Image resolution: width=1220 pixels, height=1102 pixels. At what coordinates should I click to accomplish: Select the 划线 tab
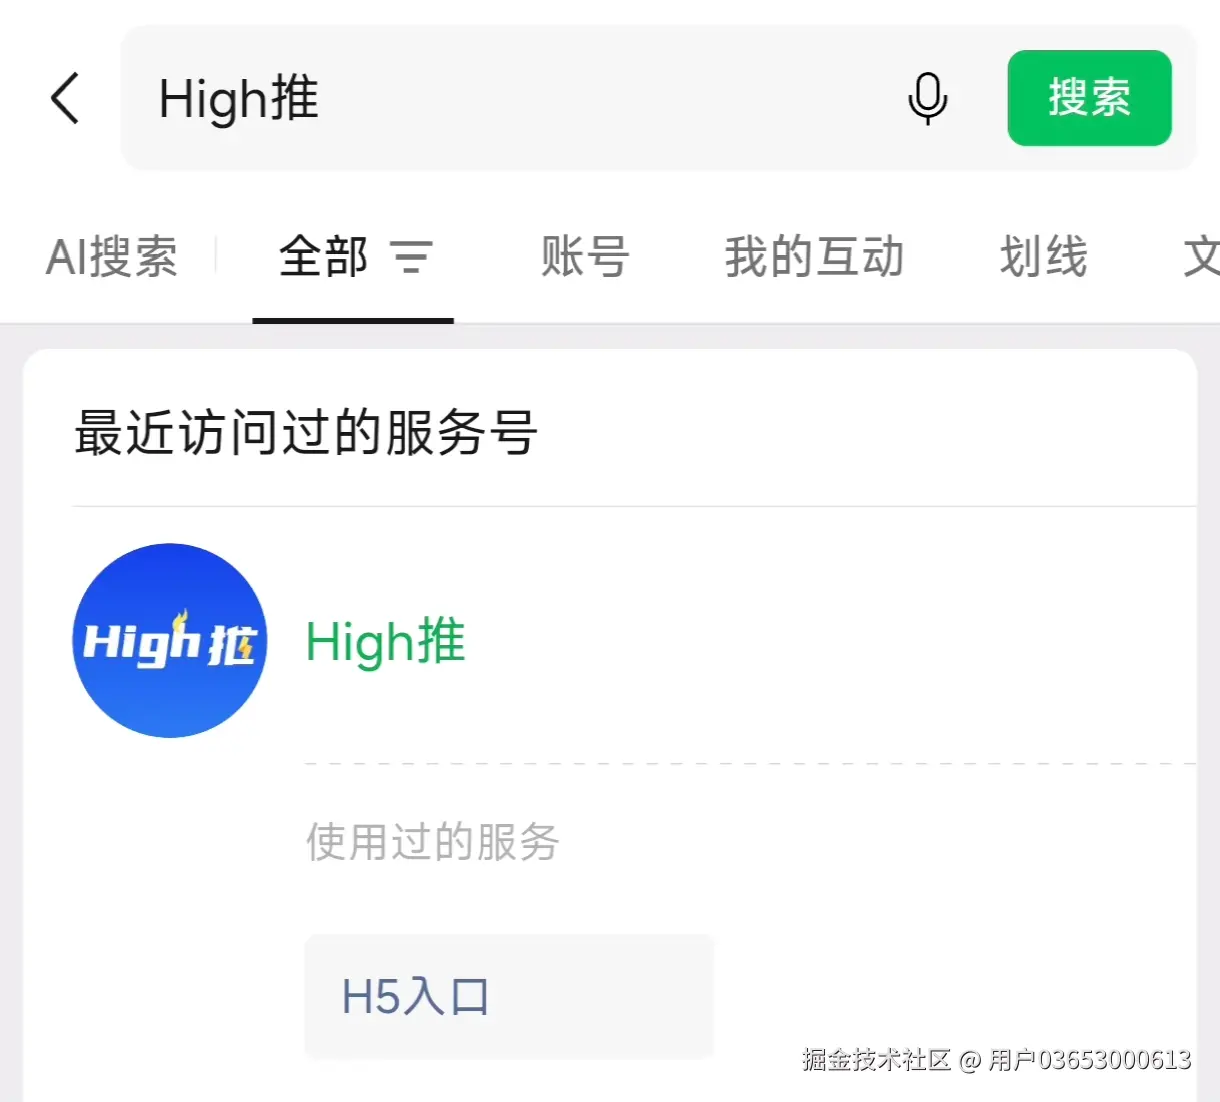click(1043, 257)
